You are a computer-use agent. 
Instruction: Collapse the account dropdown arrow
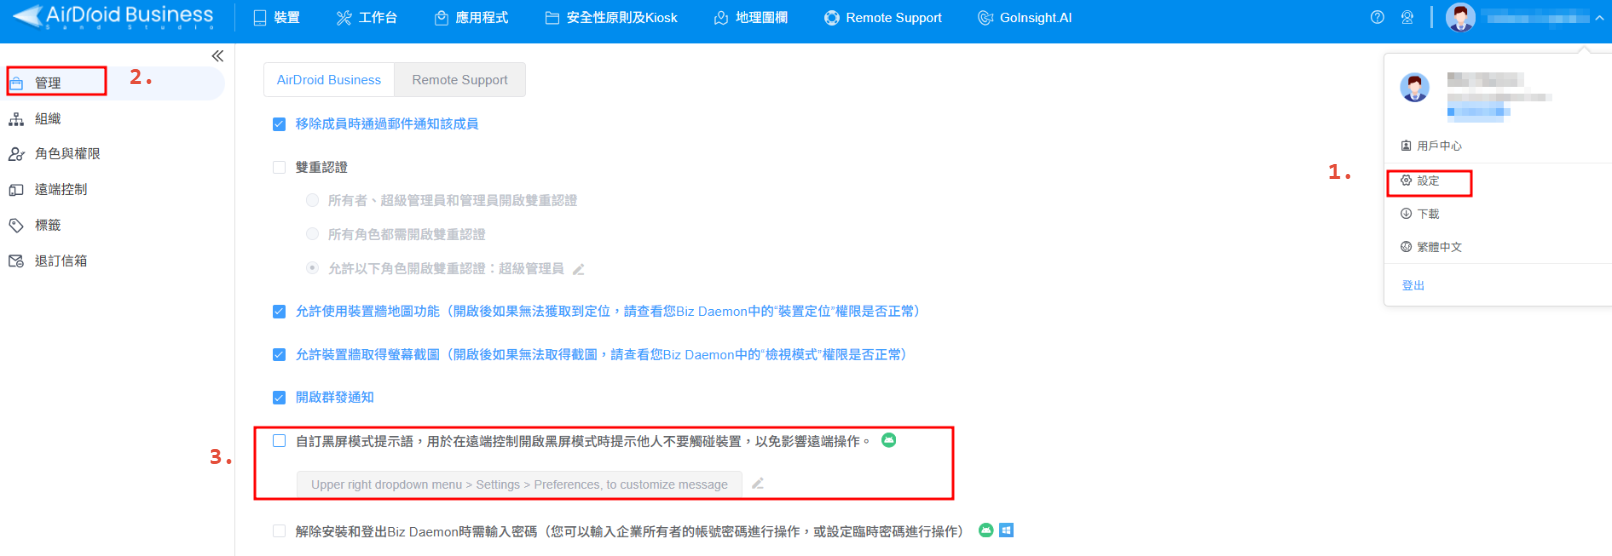1599,18
